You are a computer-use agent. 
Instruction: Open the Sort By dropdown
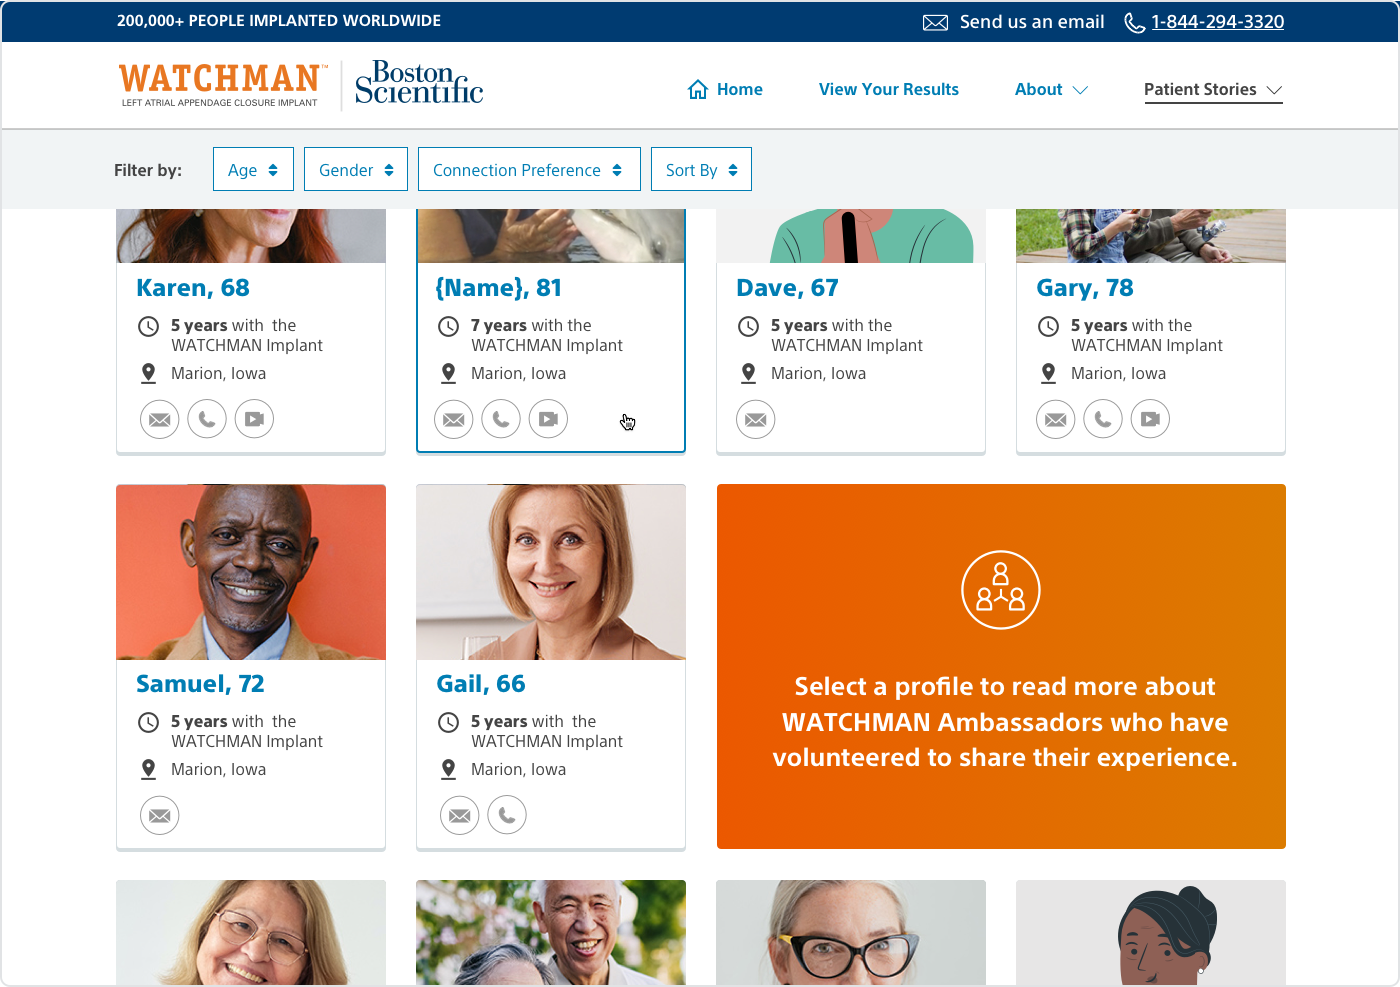point(701,169)
